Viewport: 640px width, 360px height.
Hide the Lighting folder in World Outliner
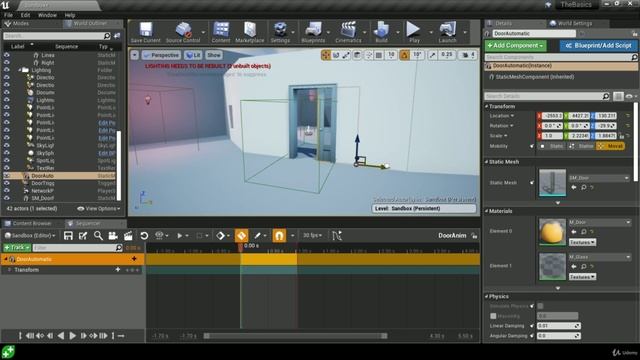7,70
